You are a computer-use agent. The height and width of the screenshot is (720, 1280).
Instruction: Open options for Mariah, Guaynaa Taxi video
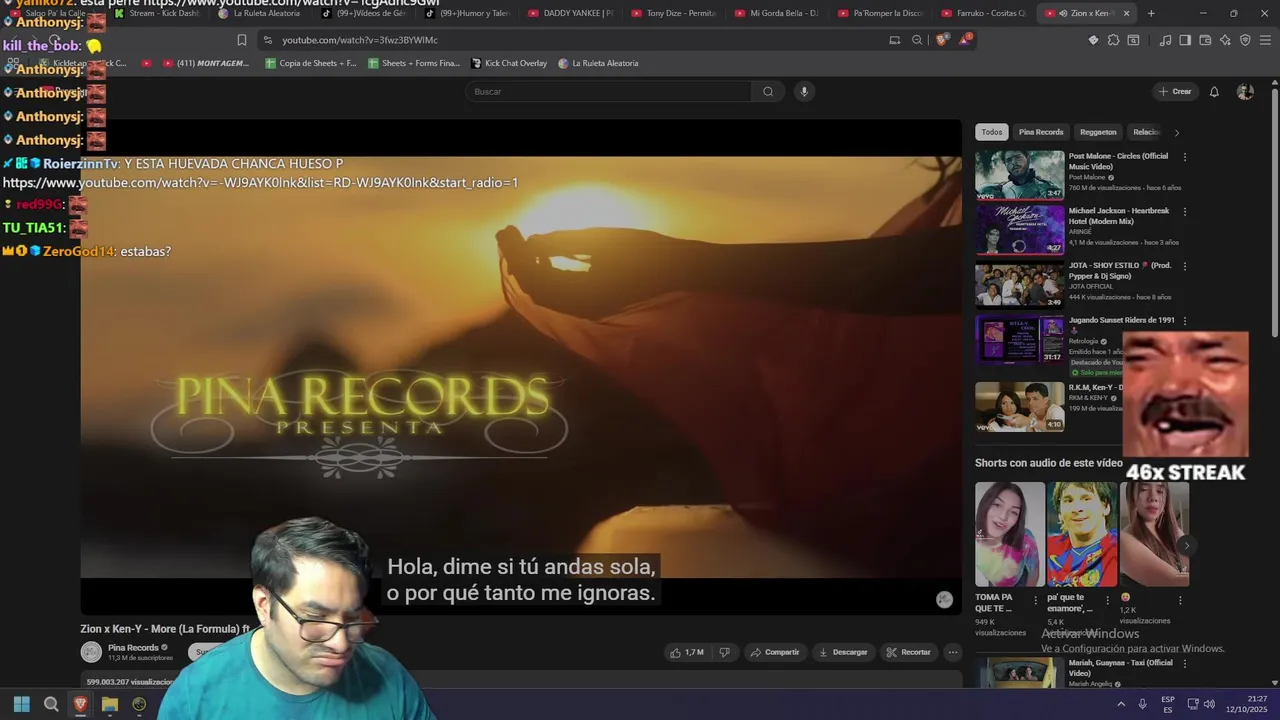[1185, 663]
